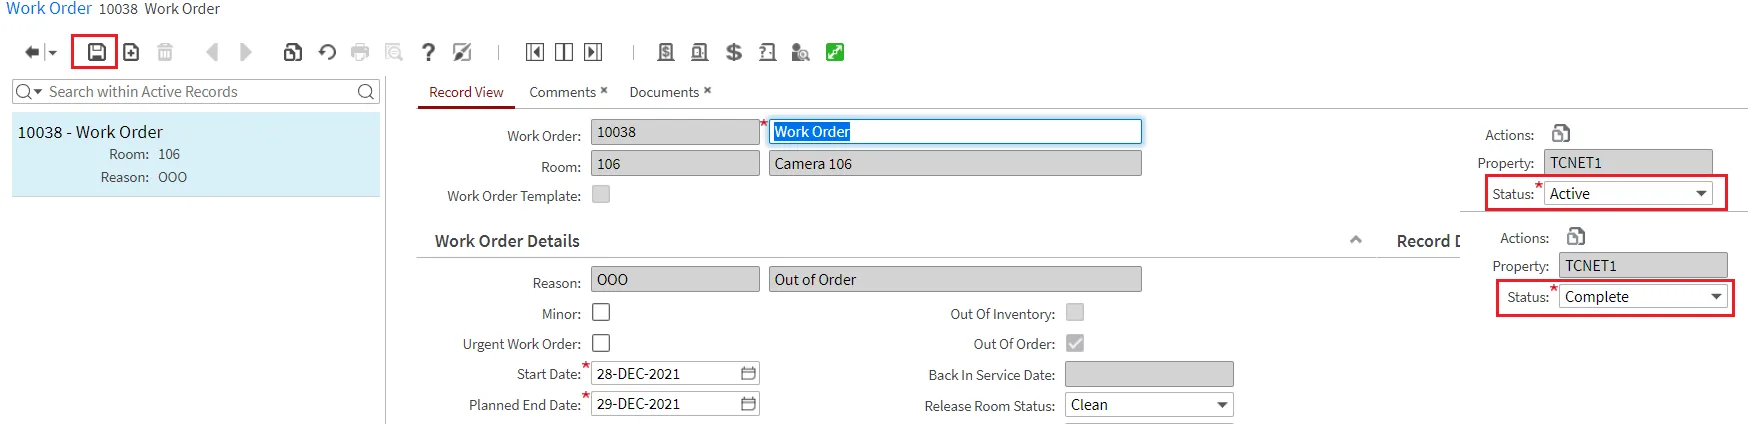1748x430 pixels.
Task: Collapse left panel using first layout icon
Action: click(535, 52)
